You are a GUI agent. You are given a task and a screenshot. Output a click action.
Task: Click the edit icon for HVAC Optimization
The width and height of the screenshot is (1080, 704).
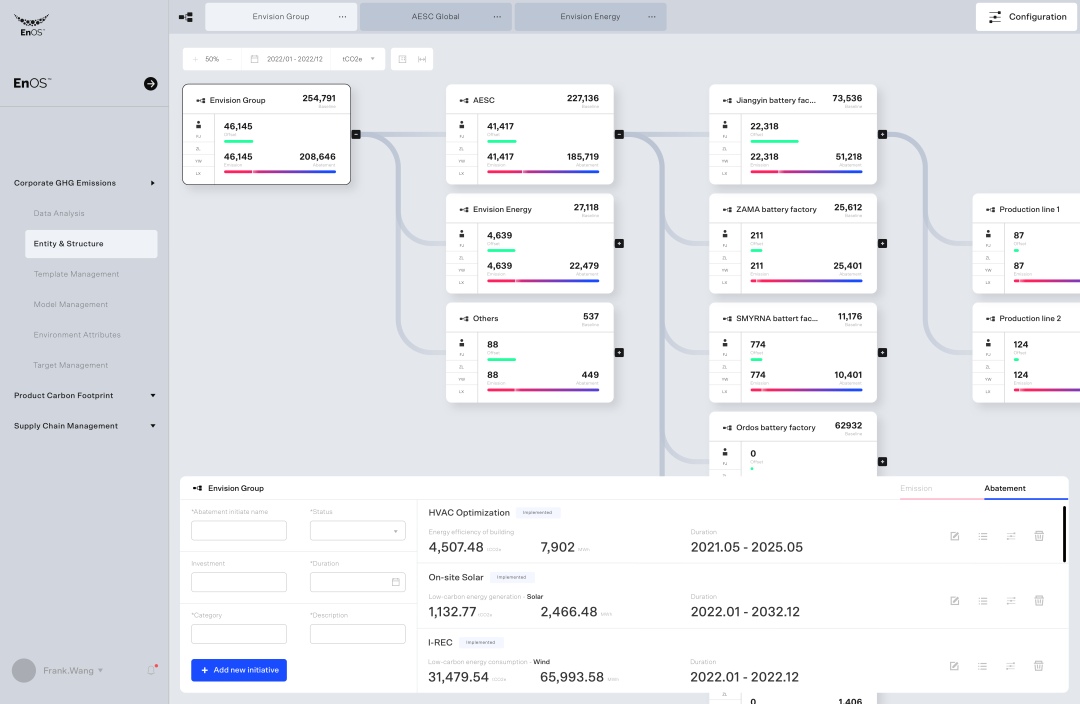tap(955, 536)
